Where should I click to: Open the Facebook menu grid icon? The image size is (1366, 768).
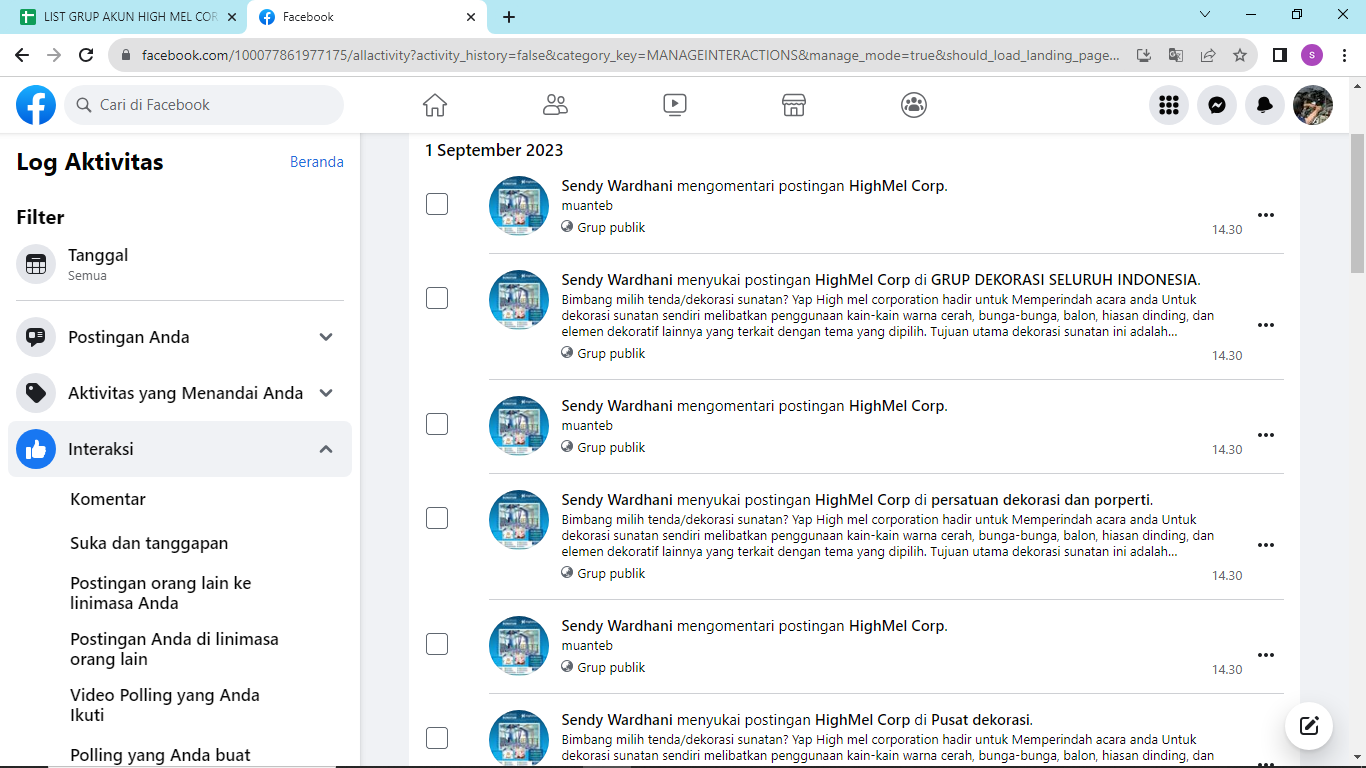1169,105
